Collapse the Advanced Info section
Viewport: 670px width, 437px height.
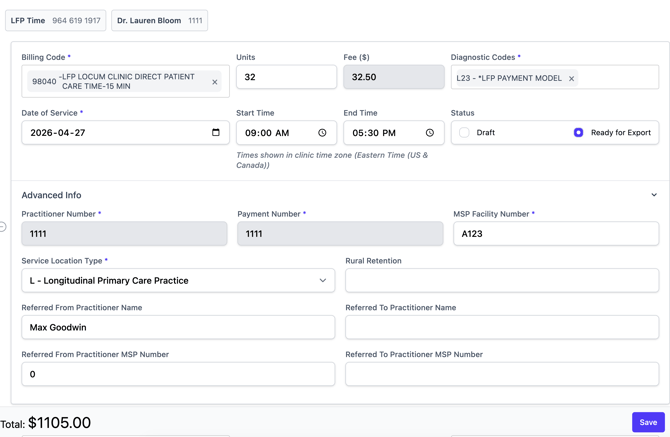coord(654,195)
